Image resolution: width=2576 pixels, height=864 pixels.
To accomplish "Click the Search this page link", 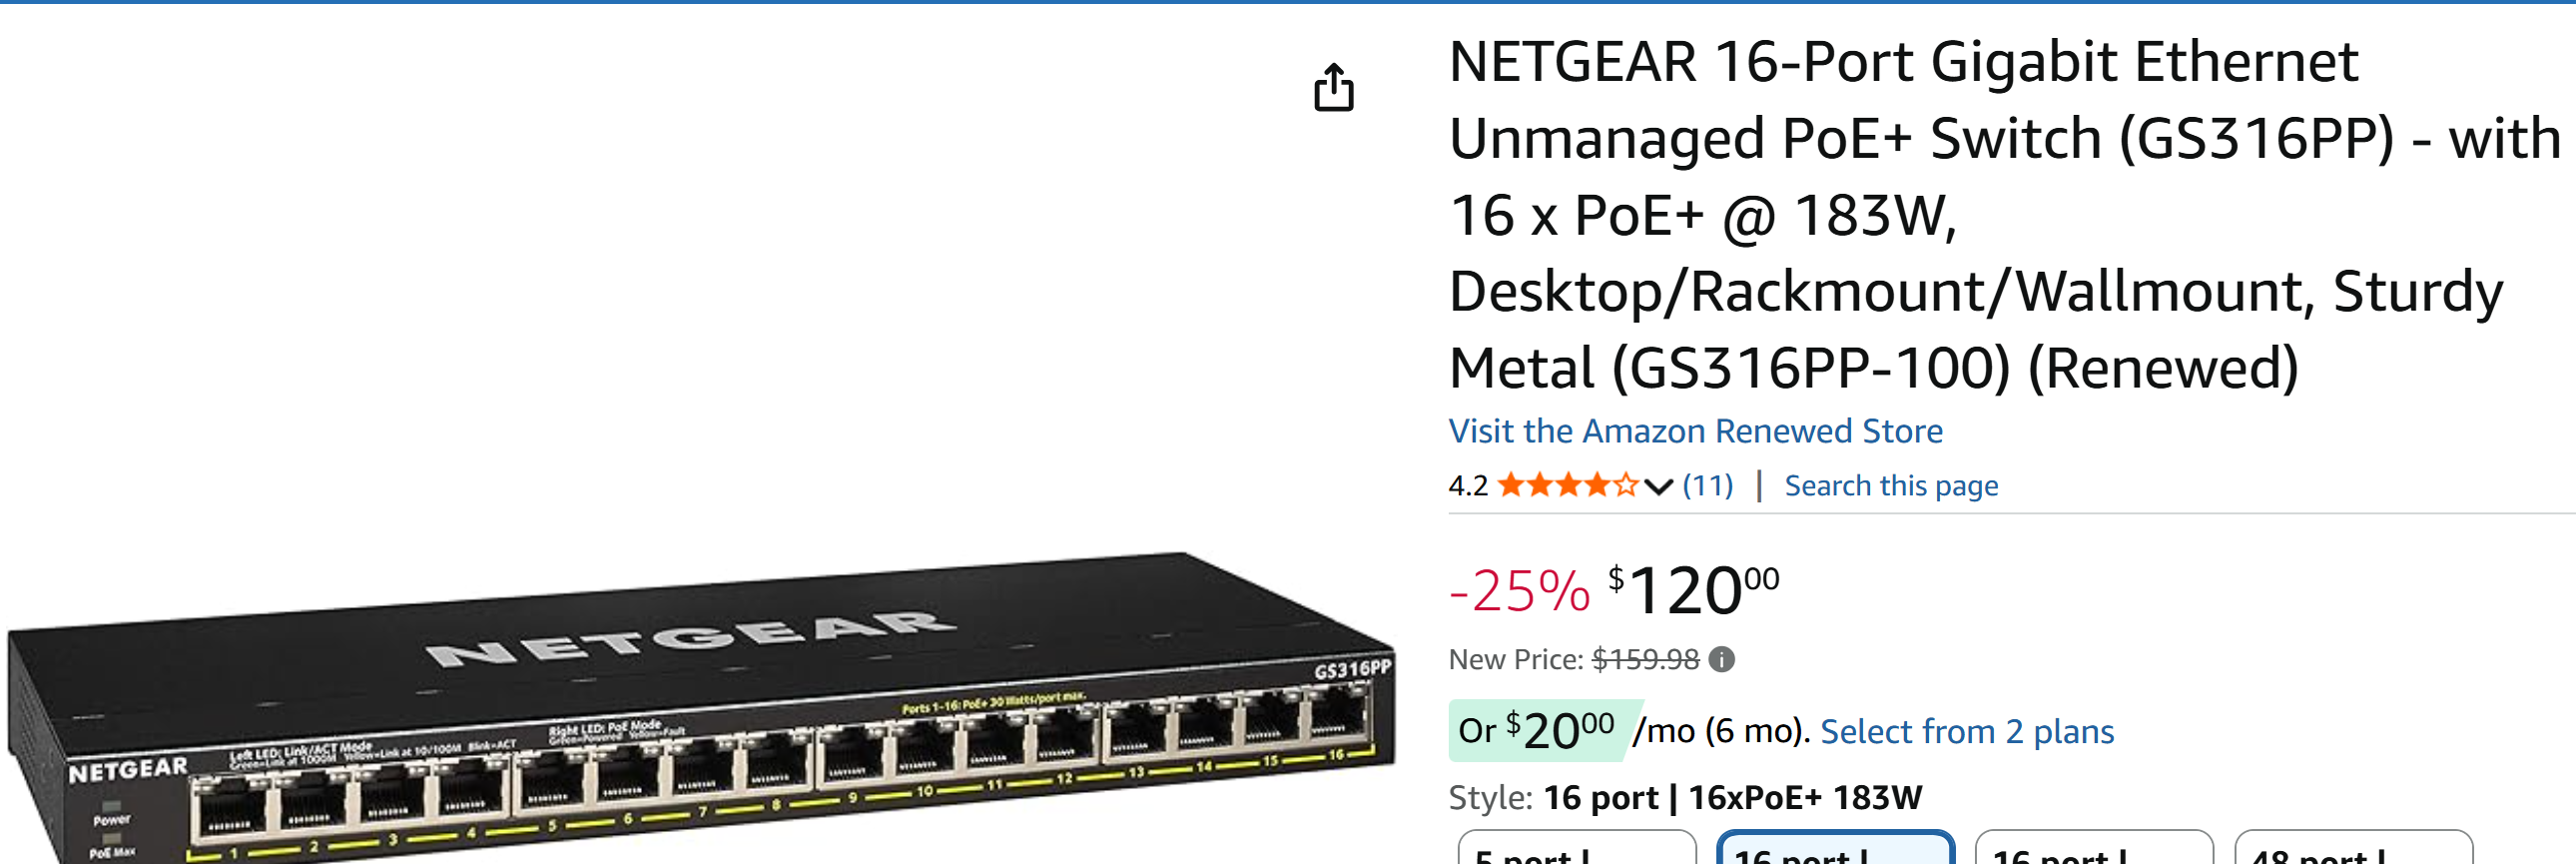I will pos(1891,486).
